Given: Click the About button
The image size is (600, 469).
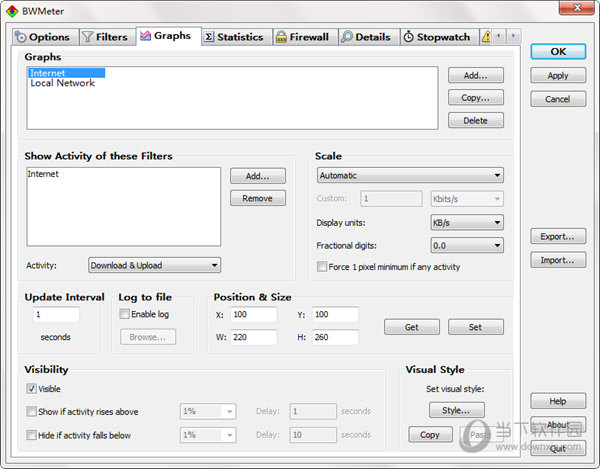Looking at the screenshot, I should pos(558,425).
